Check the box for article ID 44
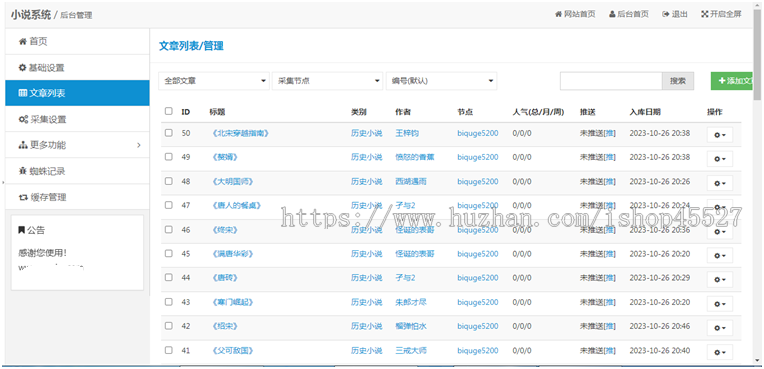Viewport: 764px width, 369px height. 169,277
